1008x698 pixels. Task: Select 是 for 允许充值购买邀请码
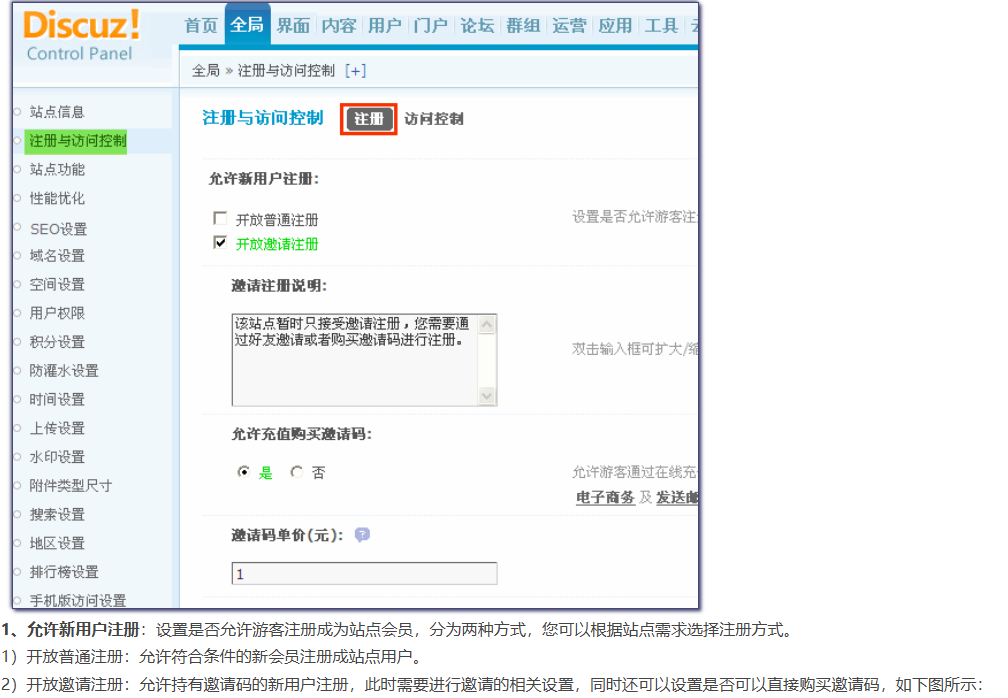pos(243,472)
